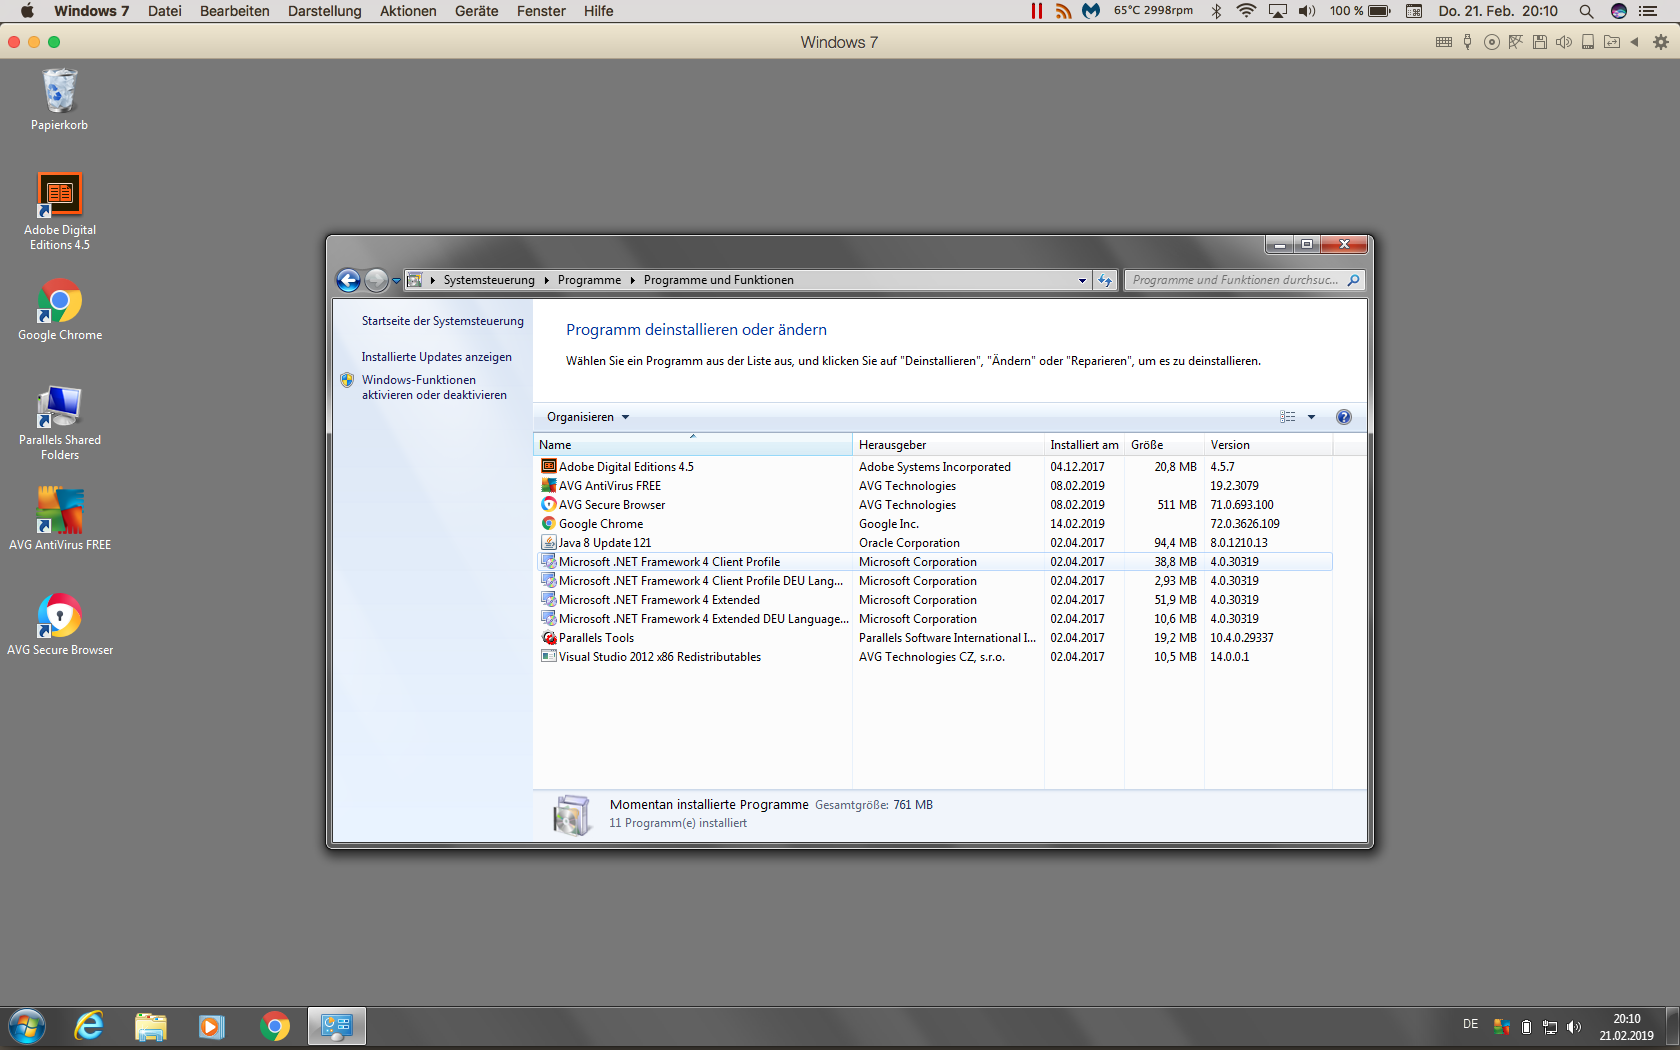The height and width of the screenshot is (1050, 1680).
Task: Expand the view options dropdown arrow
Action: pos(1311,417)
